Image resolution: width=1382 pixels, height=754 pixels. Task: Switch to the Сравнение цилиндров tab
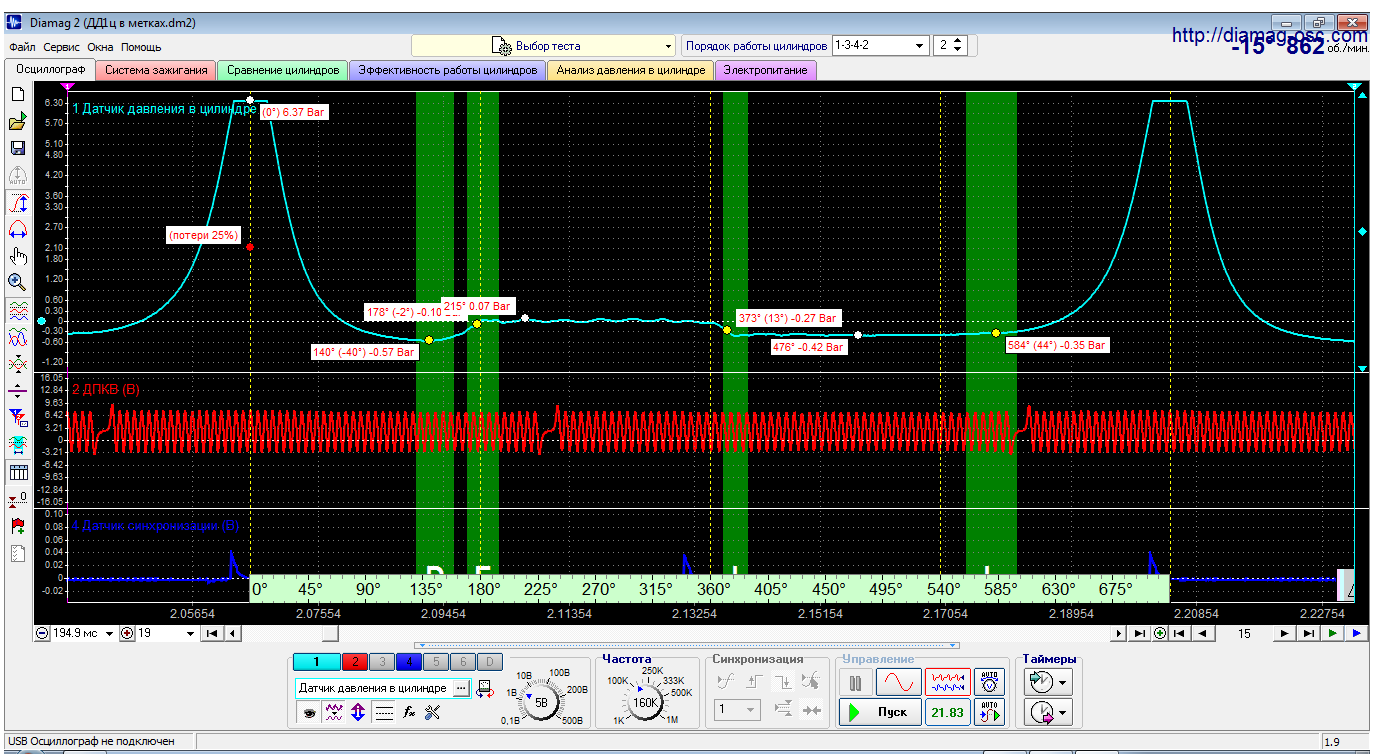coord(283,70)
